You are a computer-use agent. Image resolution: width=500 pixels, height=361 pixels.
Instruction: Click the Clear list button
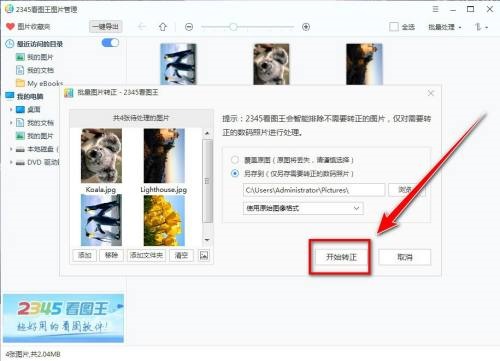coord(181,255)
